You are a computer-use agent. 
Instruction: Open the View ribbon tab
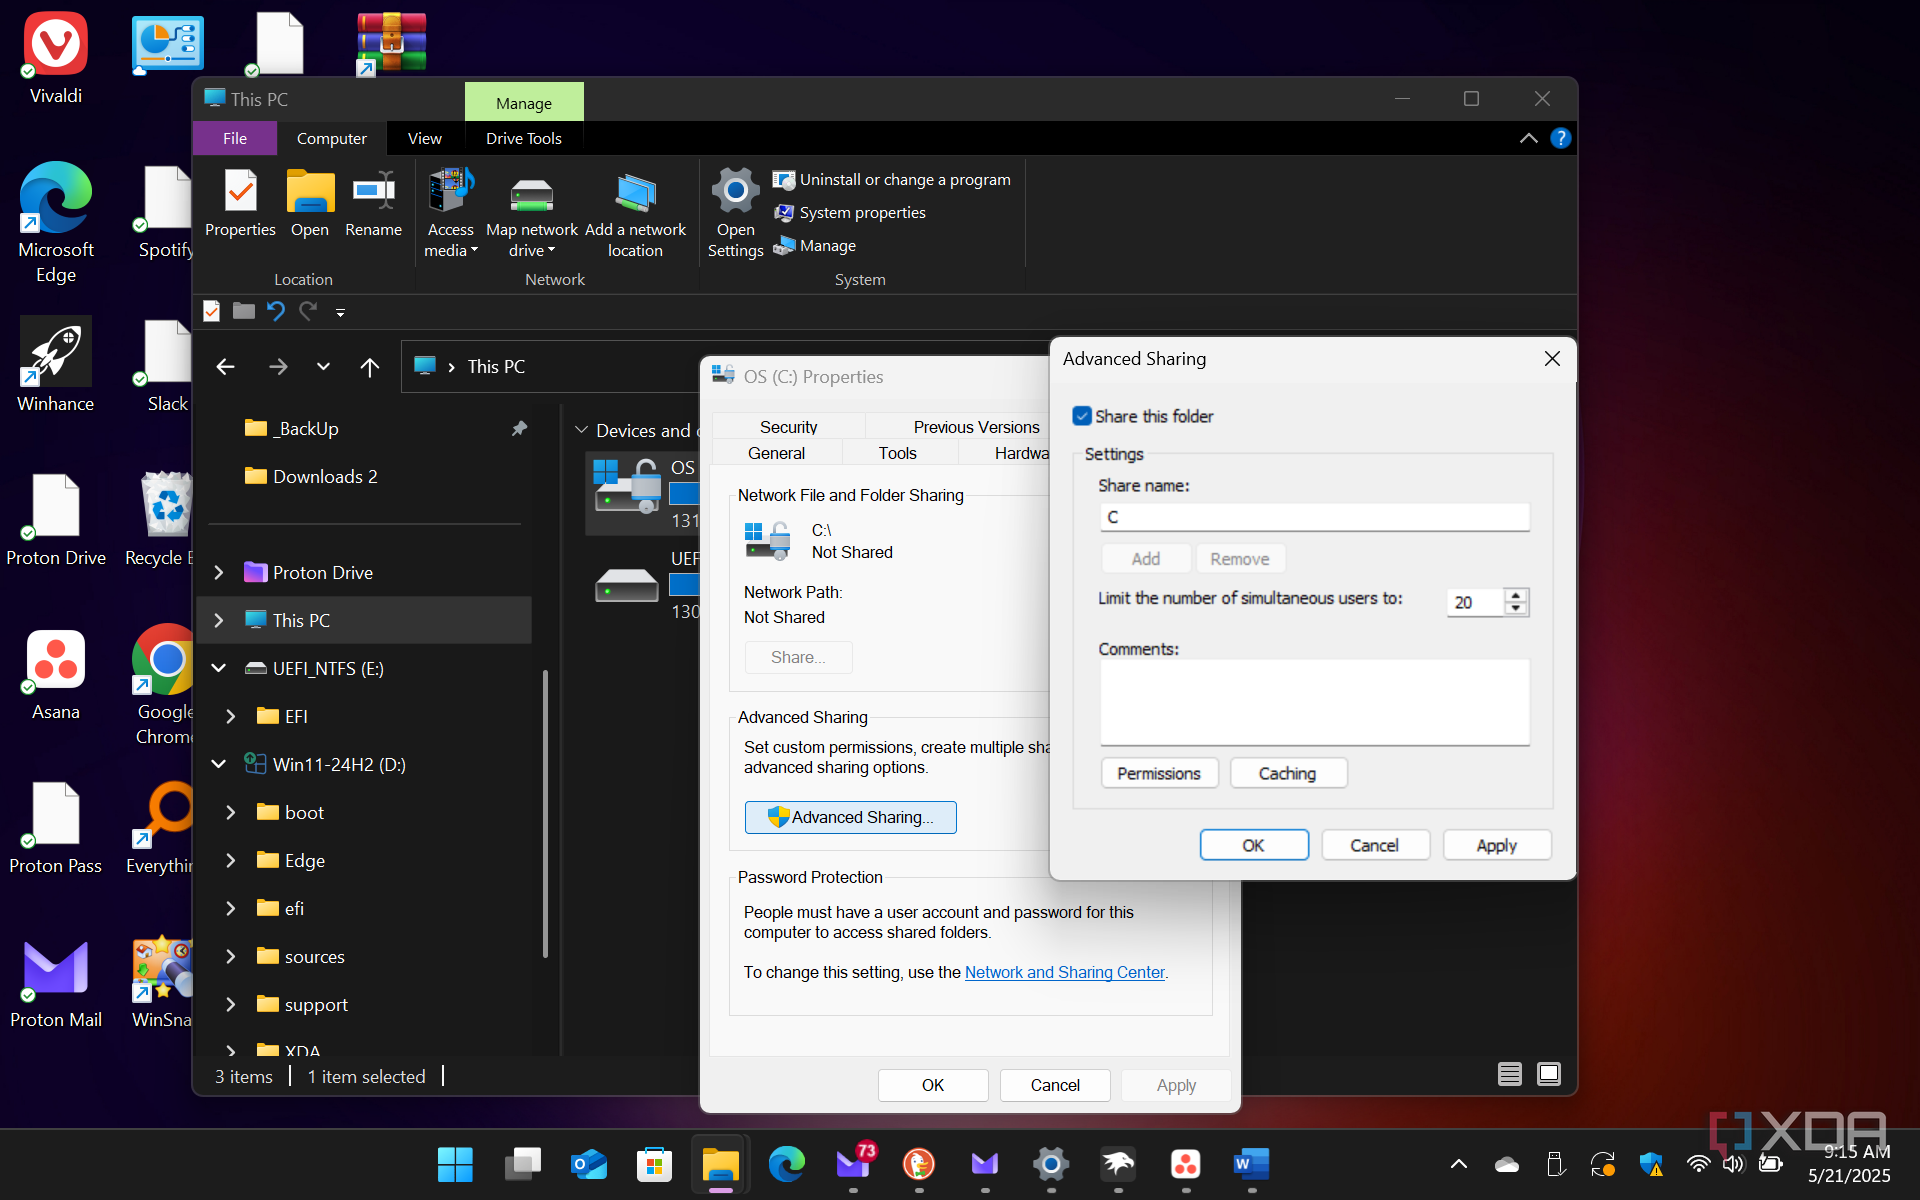coord(424,139)
